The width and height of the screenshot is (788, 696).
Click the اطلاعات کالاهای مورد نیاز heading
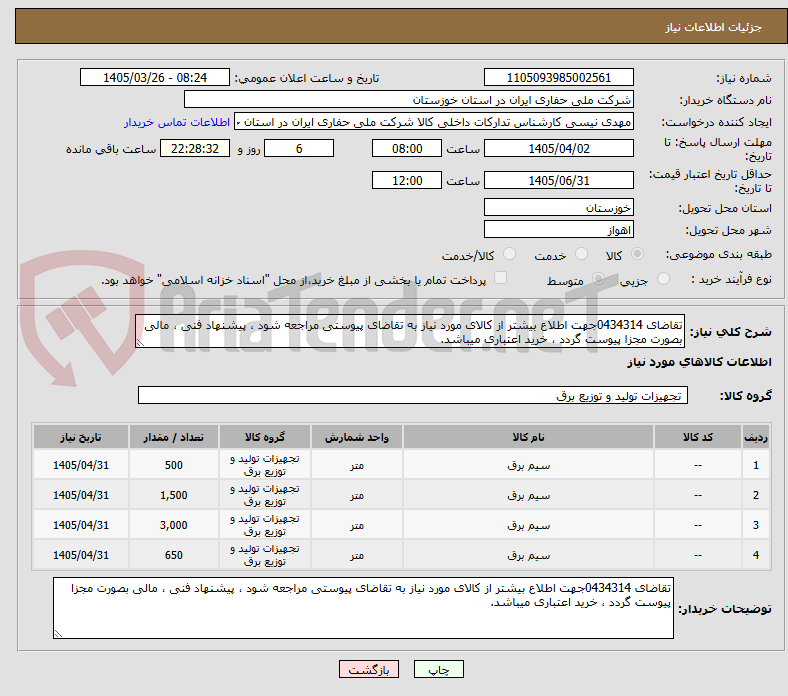[x=699, y=362]
